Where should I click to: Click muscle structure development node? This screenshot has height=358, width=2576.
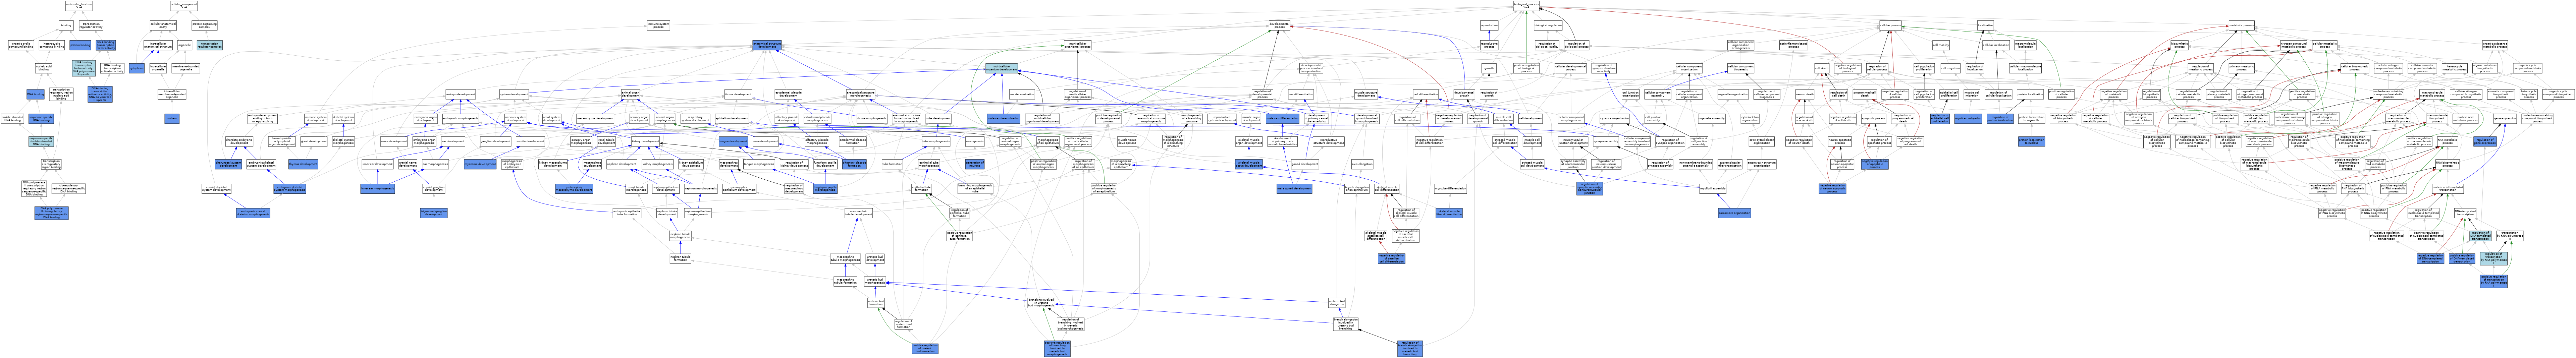pyautogui.click(x=1366, y=94)
